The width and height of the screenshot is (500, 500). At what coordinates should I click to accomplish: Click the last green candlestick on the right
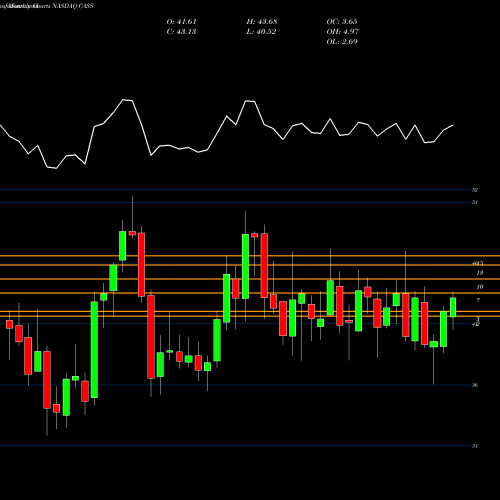[x=453, y=307]
